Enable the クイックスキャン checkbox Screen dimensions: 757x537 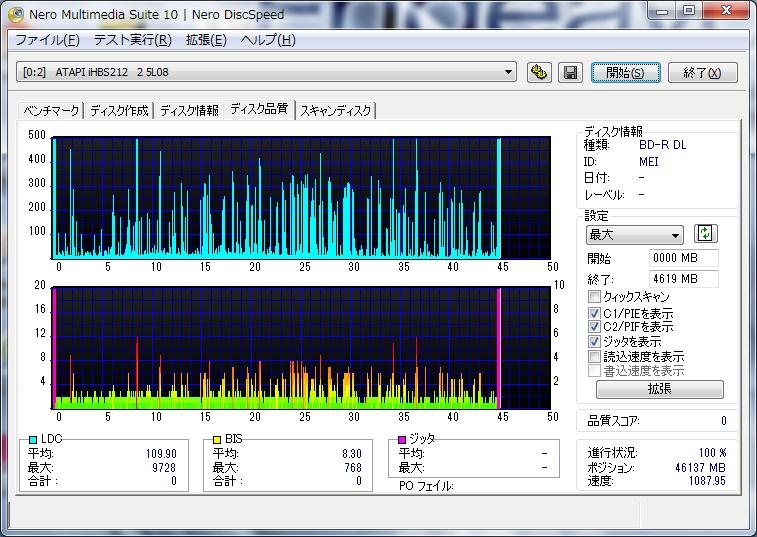tap(595, 297)
